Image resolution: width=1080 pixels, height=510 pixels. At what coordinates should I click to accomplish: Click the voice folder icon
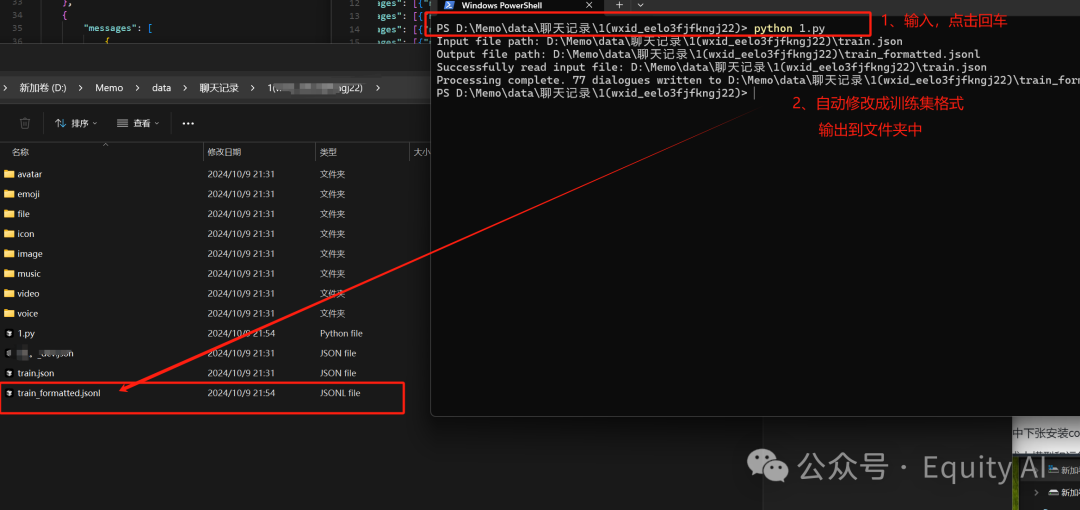[9, 314]
